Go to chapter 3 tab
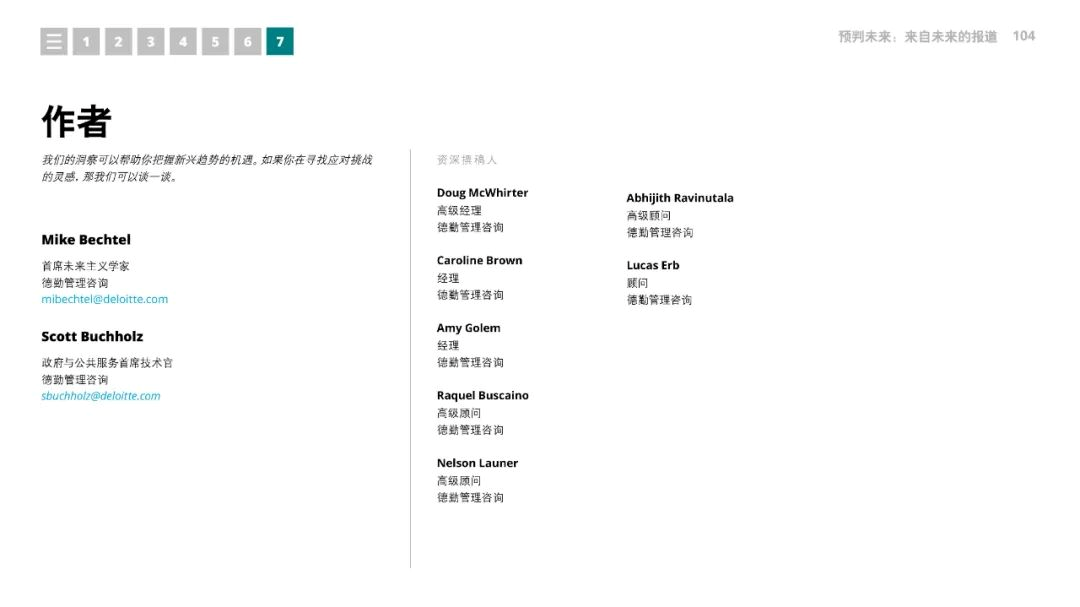The image size is (1080, 607). click(x=151, y=41)
